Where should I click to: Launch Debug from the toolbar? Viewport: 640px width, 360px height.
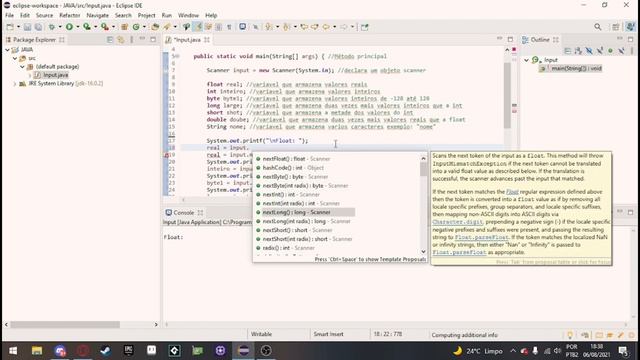(x=52, y=27)
